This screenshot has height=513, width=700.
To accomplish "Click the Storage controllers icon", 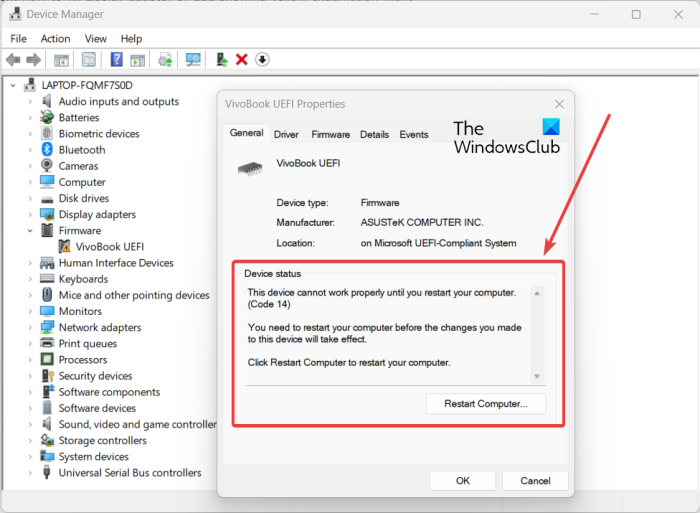I will [x=47, y=440].
